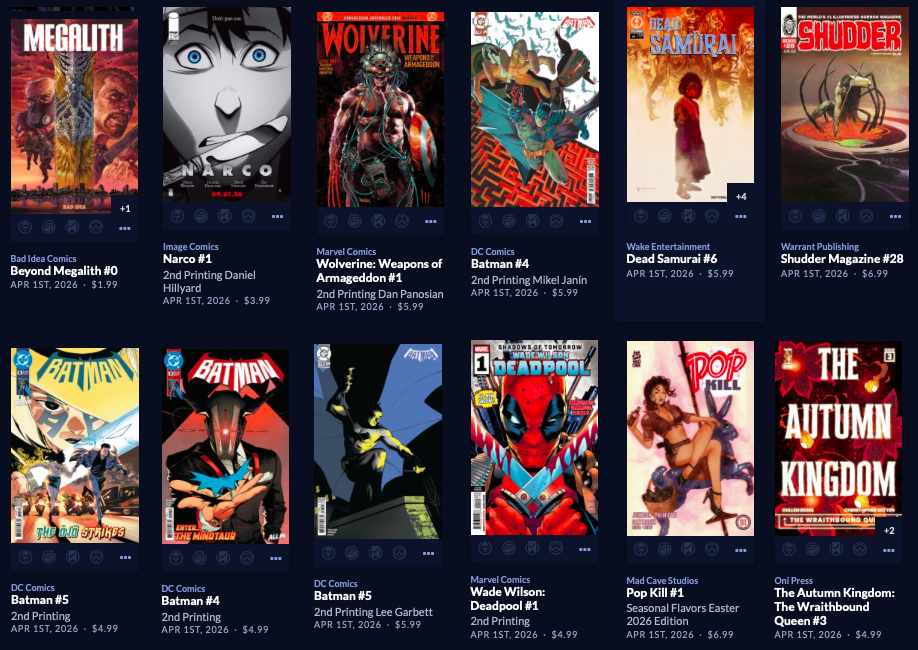Toggle read status for Batman #5 Lee Garbett printing
918x650 pixels.
[x=375, y=553]
